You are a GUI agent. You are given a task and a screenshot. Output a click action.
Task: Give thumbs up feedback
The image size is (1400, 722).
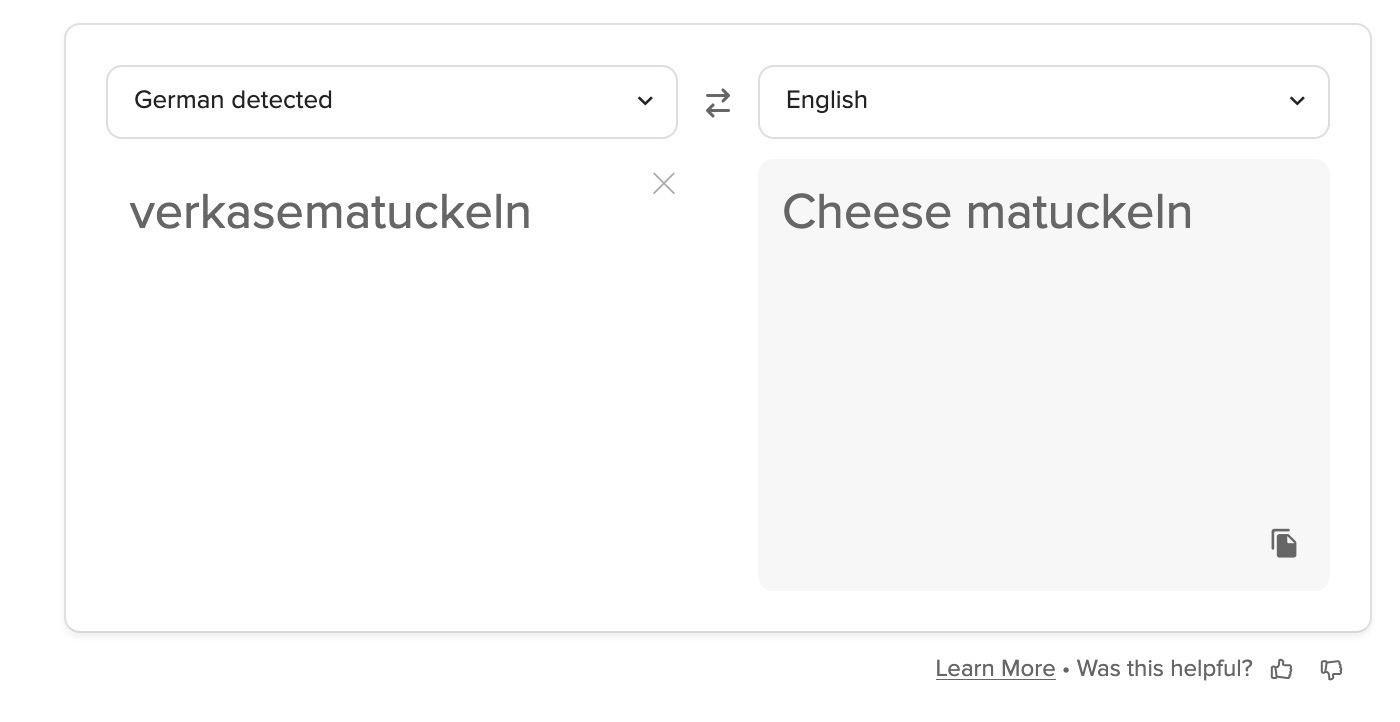[x=1281, y=670]
